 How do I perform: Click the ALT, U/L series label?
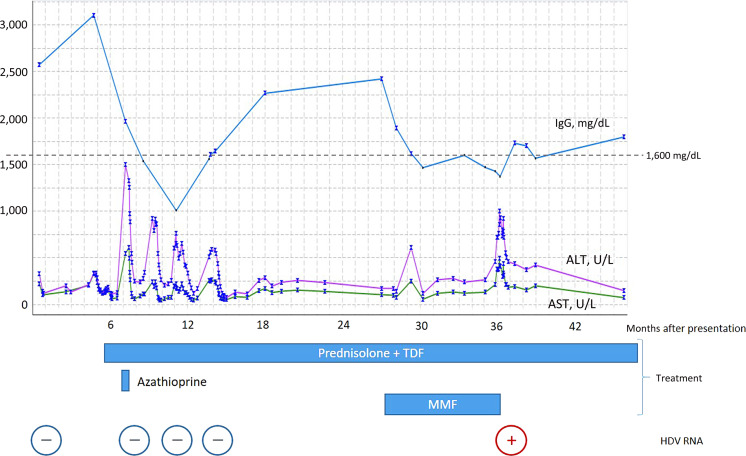589,259
